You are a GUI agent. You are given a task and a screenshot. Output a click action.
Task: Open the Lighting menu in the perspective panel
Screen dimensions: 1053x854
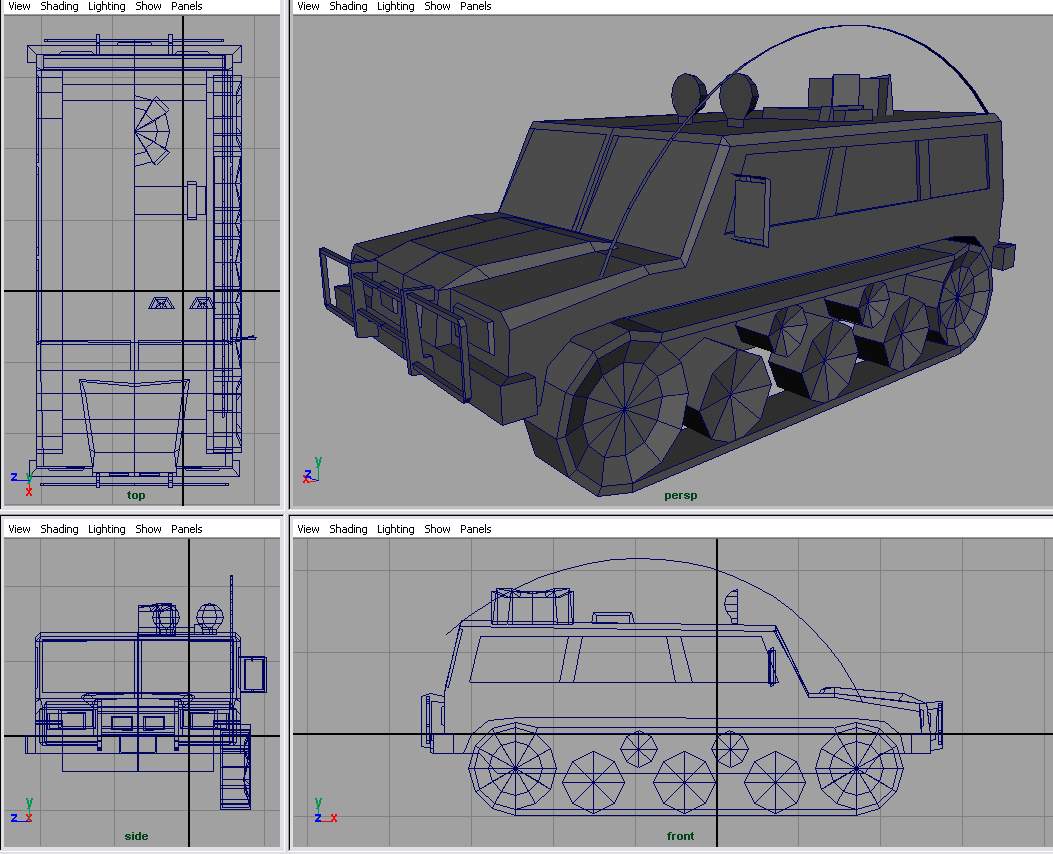pos(395,6)
